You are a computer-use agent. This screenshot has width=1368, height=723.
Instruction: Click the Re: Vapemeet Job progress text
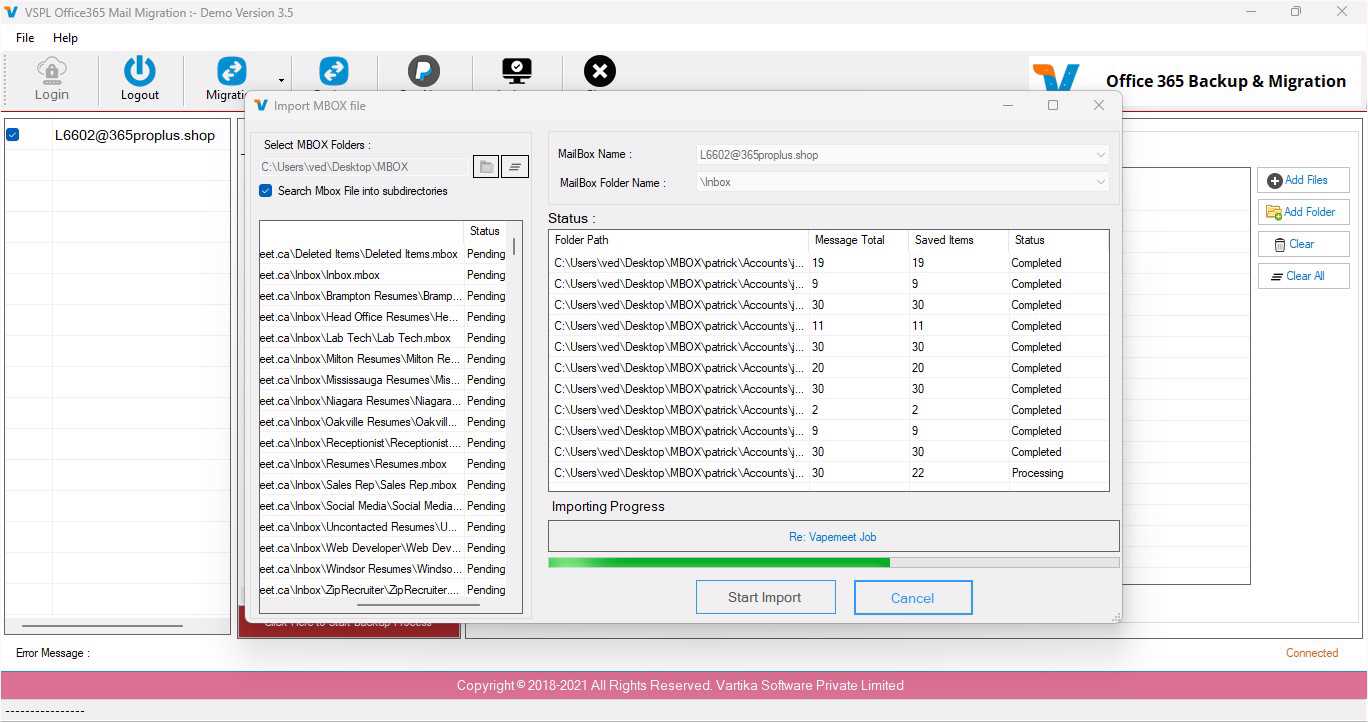833,537
